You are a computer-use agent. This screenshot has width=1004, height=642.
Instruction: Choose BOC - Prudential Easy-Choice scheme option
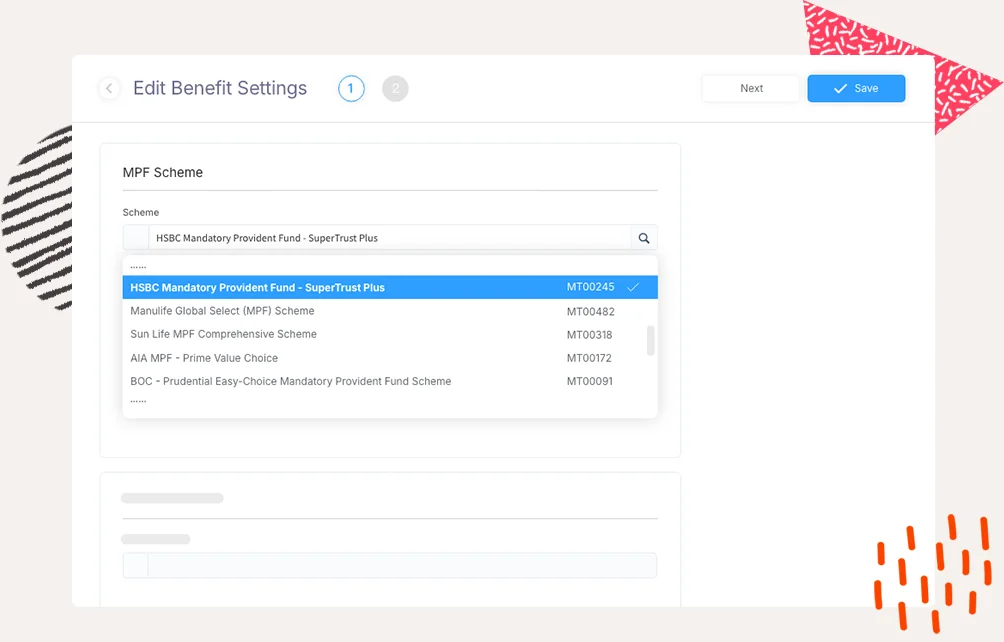coord(291,381)
